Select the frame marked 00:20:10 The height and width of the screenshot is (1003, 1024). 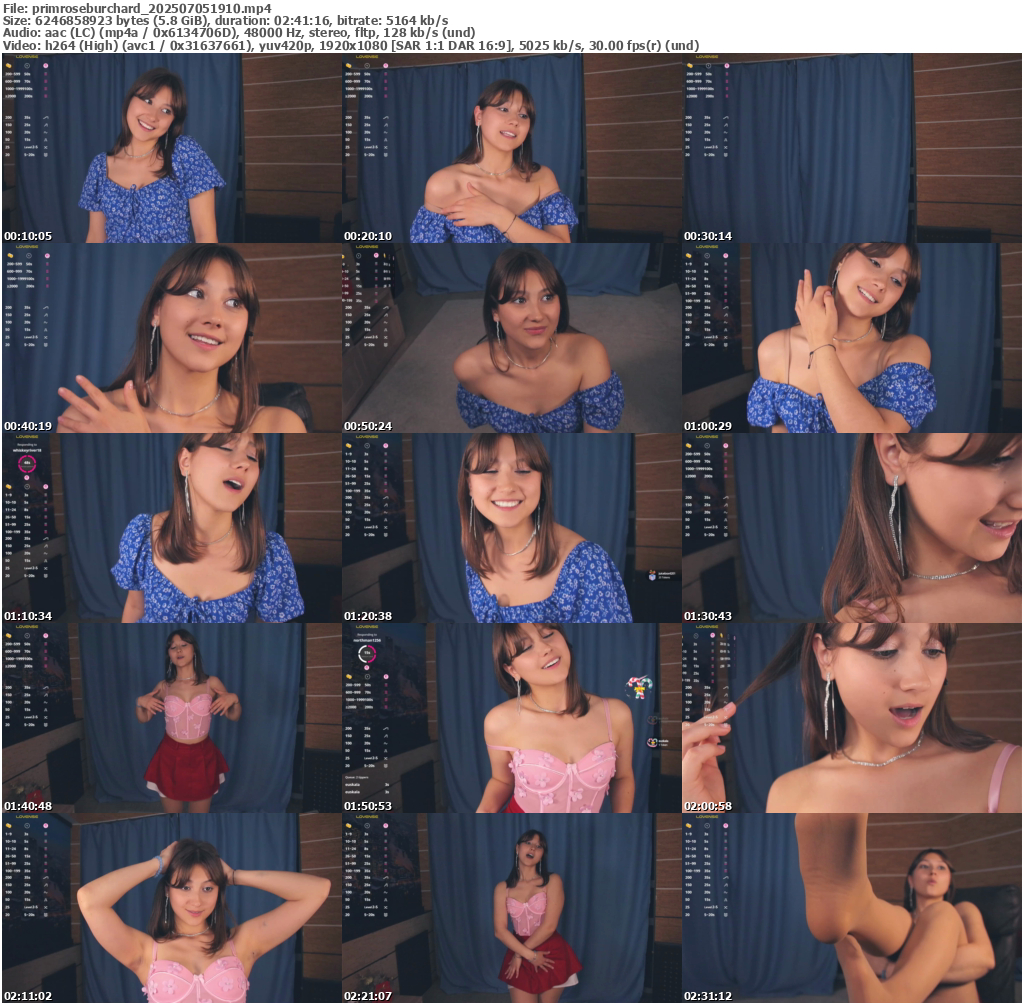tap(511, 148)
